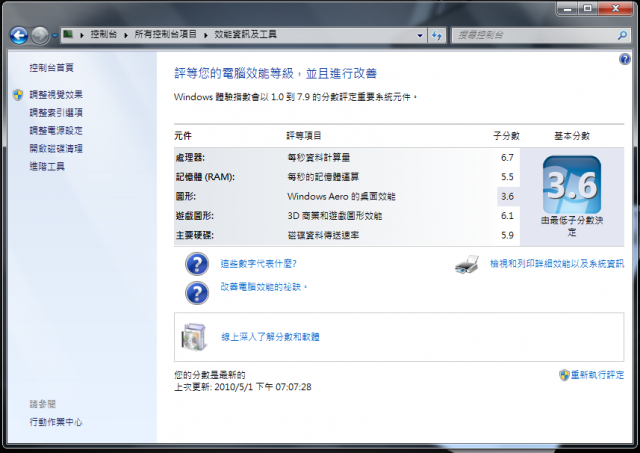Open 行動作業中心 link at sidebar bottom
Viewport: 640px width, 453px height.
[56, 422]
